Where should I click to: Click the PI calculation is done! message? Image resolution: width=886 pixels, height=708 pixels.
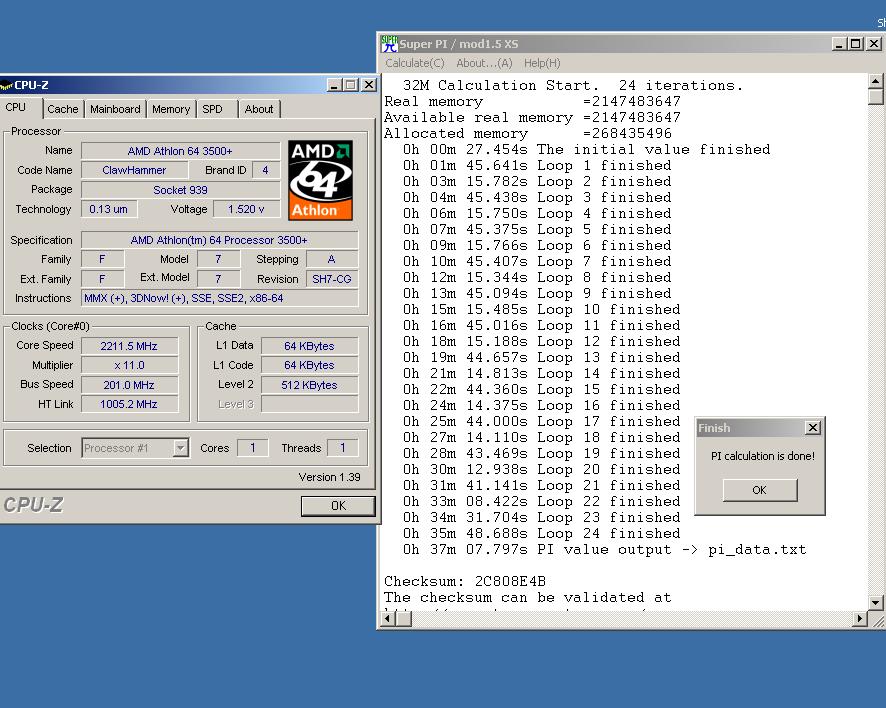(x=763, y=456)
